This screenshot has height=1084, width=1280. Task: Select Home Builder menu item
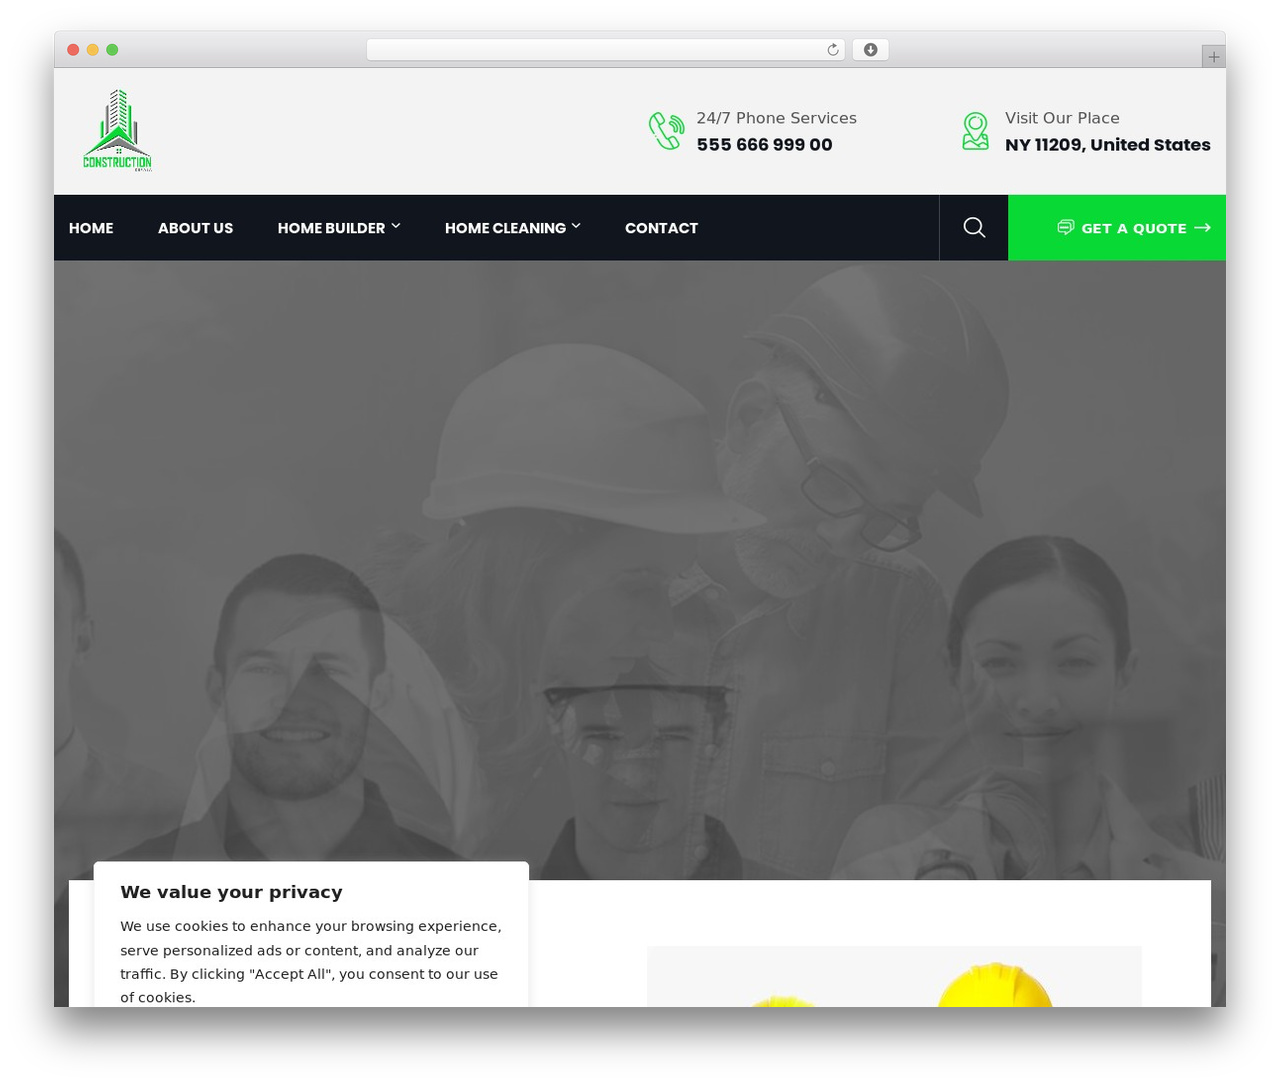point(331,228)
